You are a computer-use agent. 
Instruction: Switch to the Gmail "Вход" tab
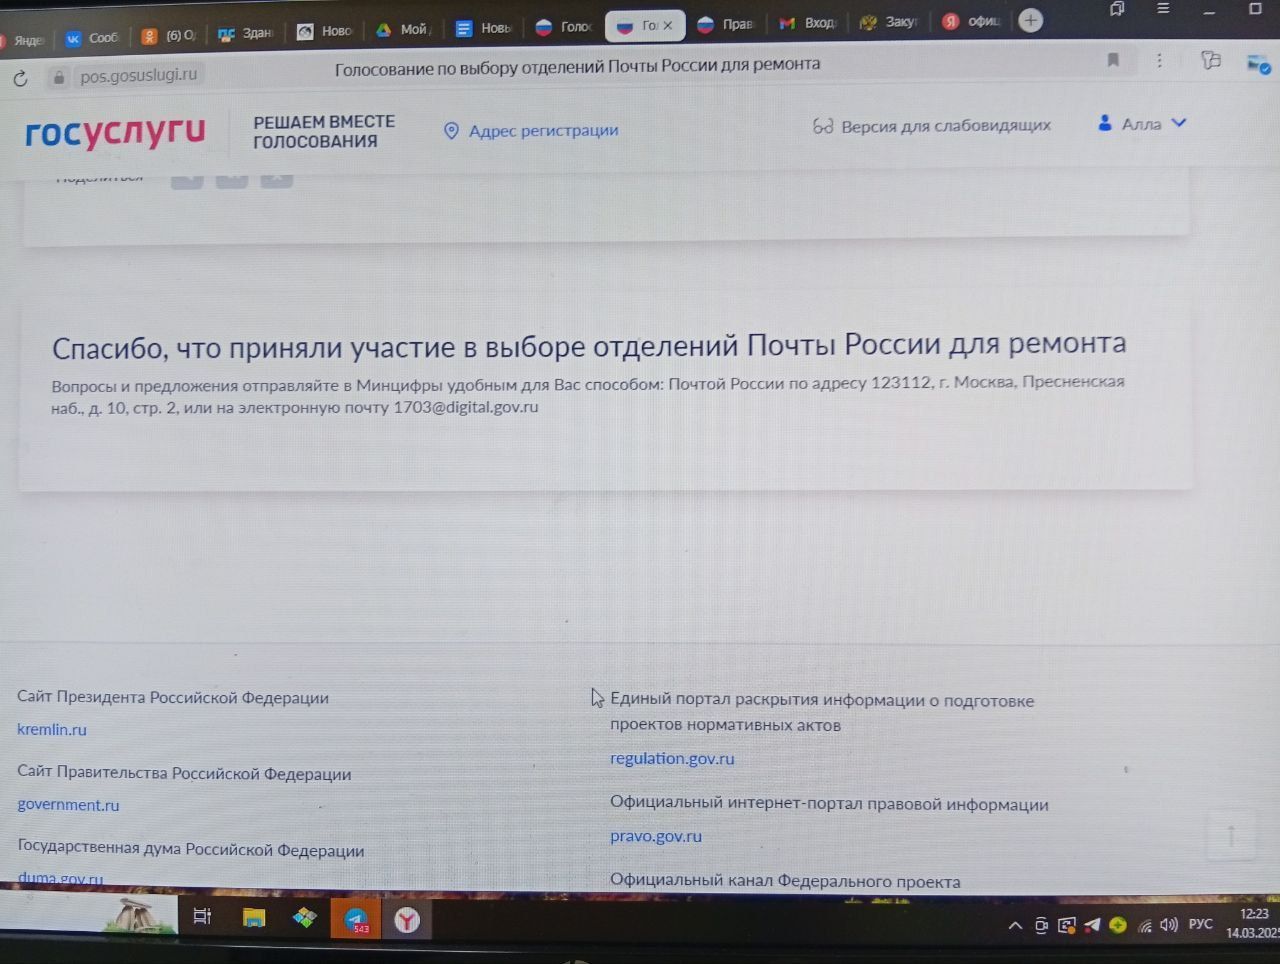(808, 23)
